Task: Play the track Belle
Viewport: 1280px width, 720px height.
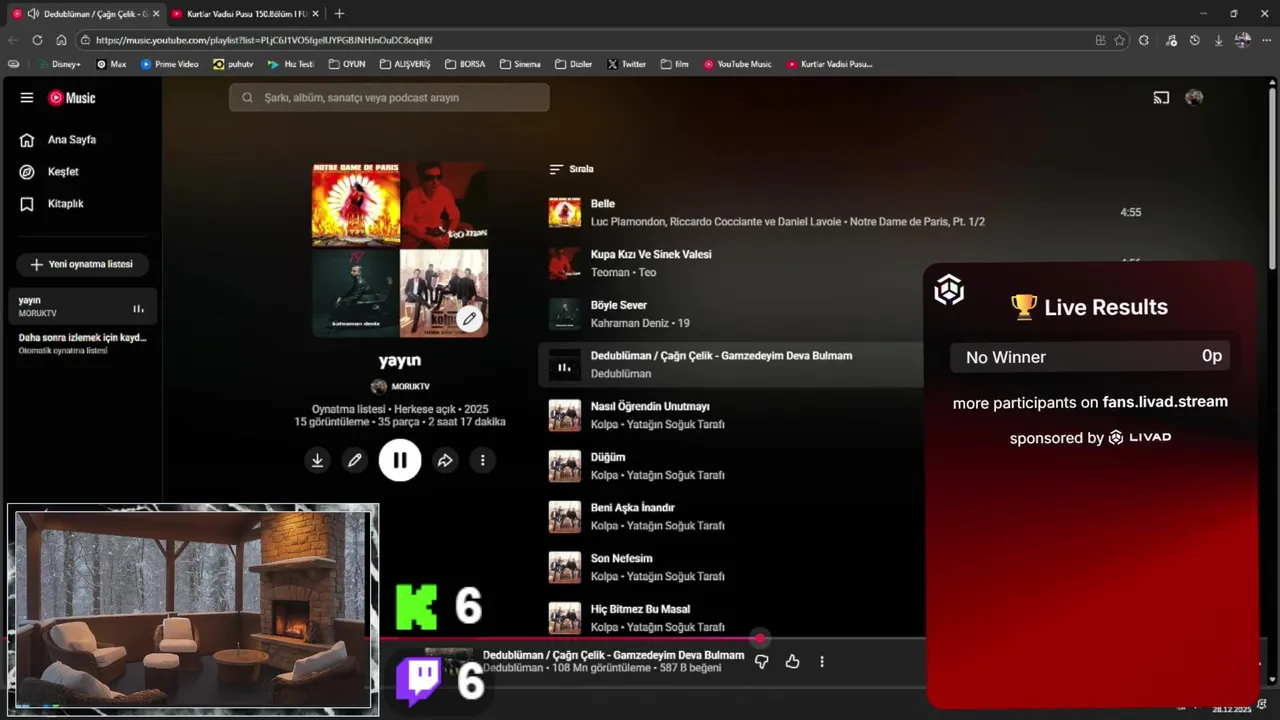Action: tap(603, 204)
